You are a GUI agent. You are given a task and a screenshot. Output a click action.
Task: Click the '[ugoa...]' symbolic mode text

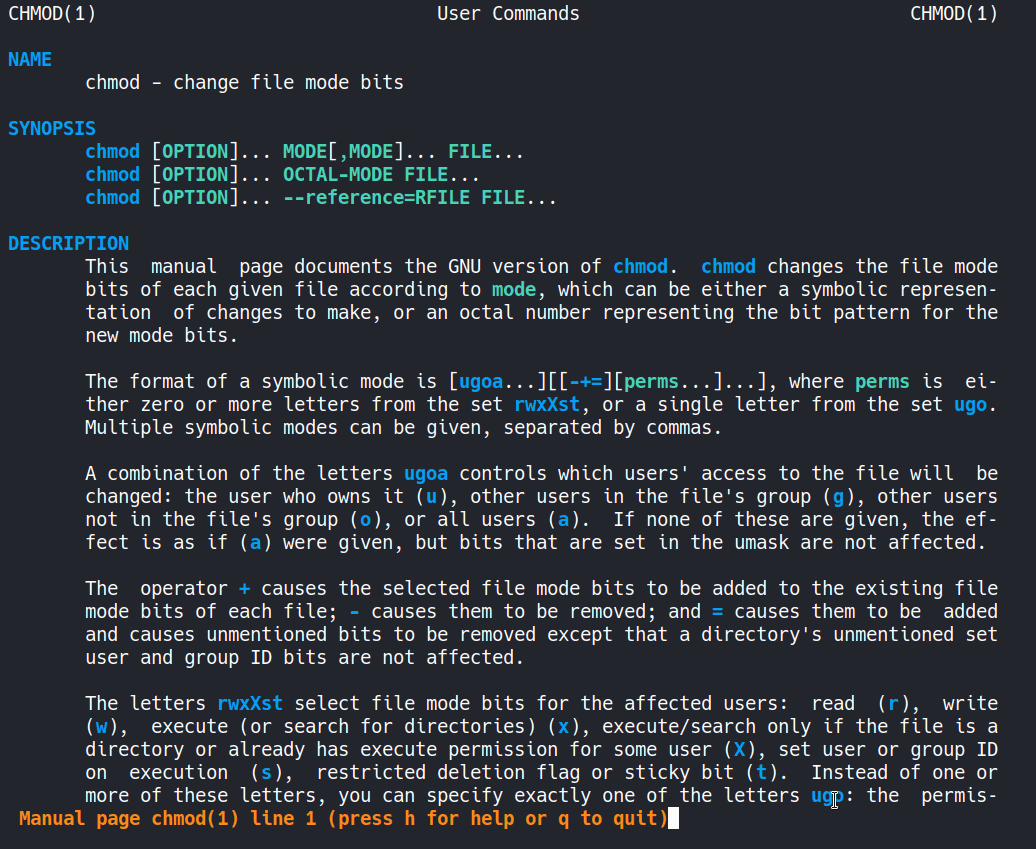[x=498, y=381]
